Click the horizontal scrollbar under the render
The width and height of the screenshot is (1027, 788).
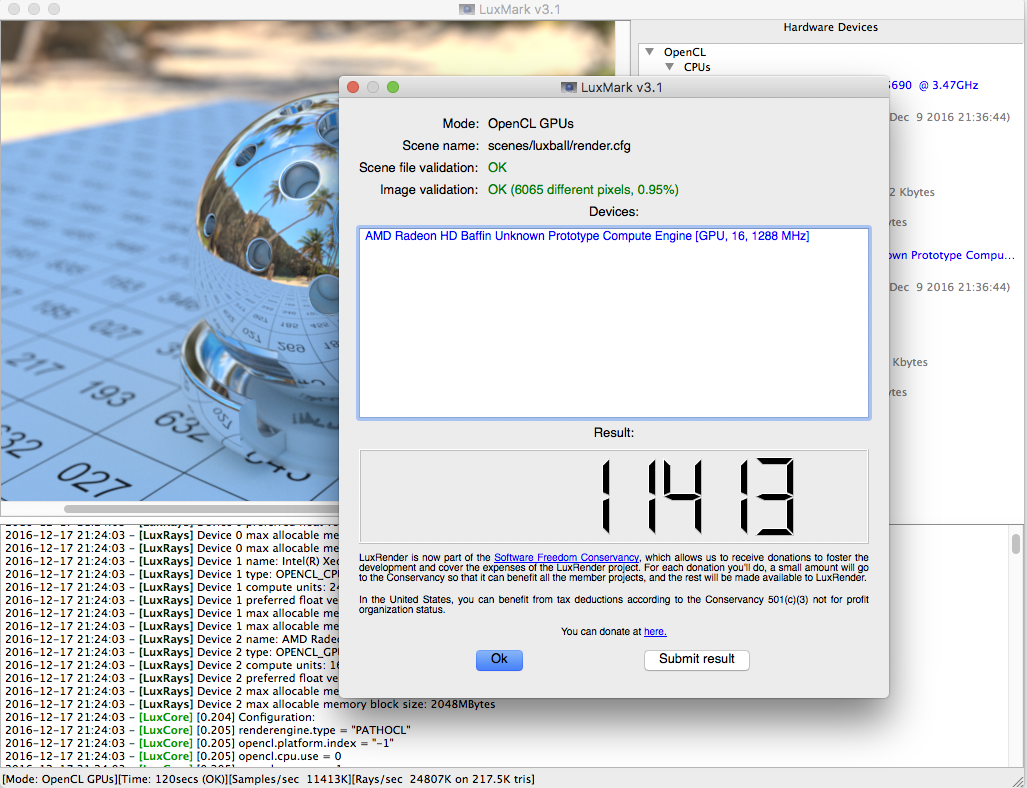[202, 509]
